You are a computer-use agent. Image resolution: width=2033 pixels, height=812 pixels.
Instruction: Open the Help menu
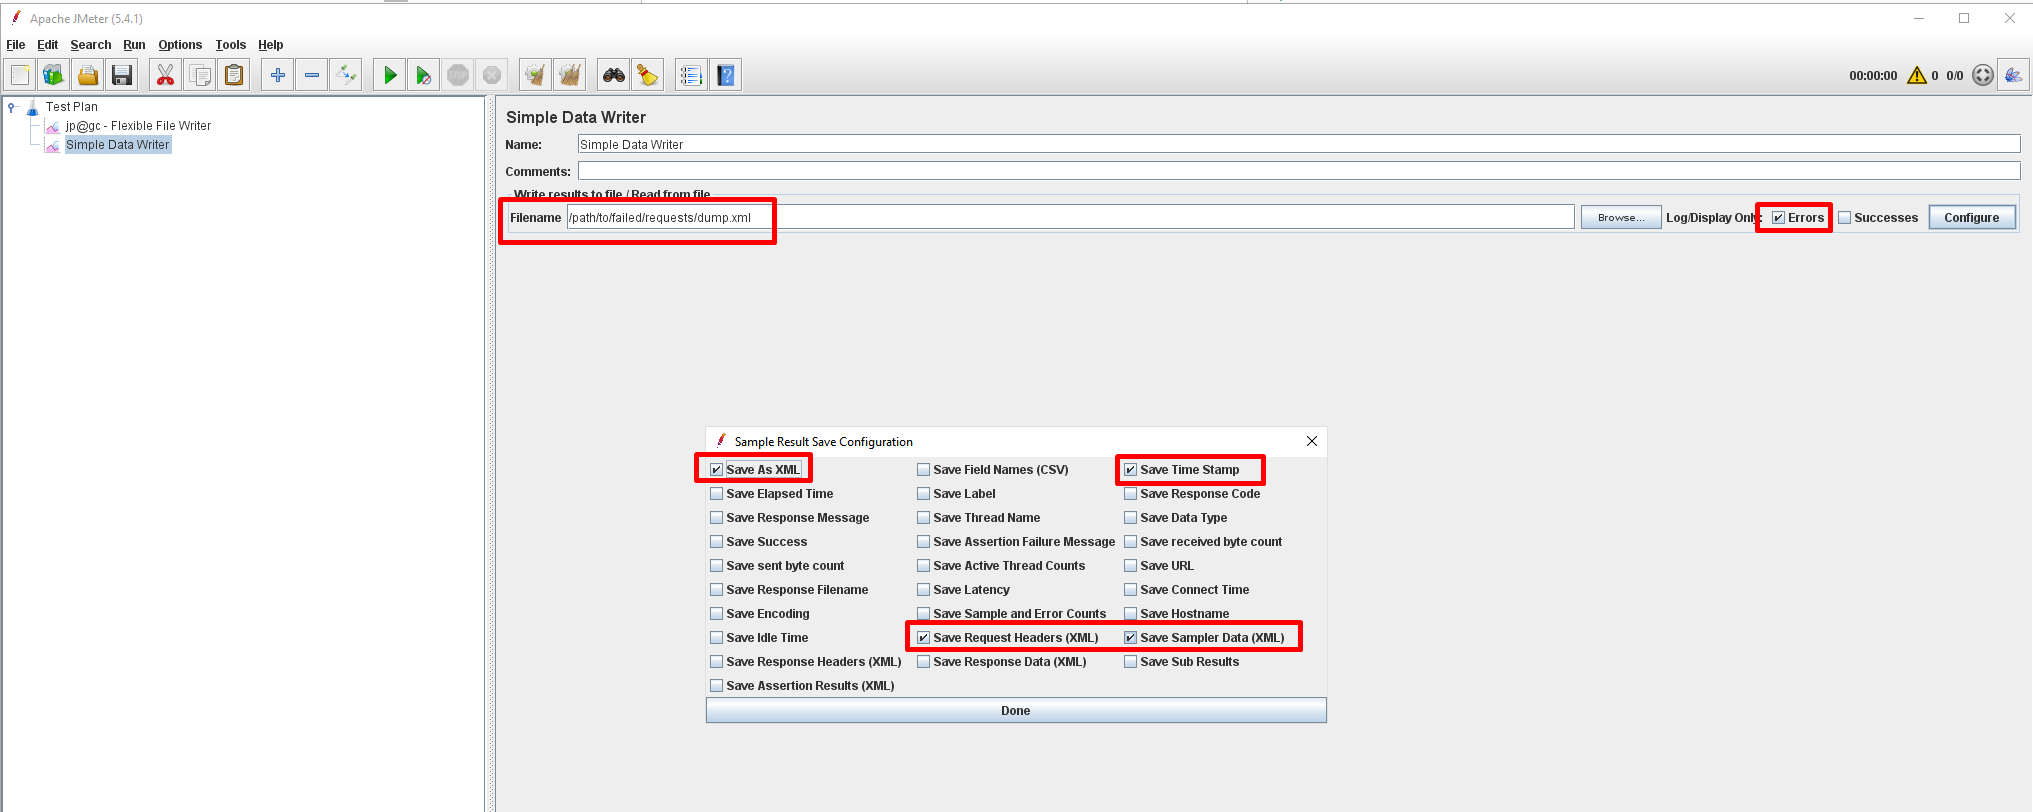(271, 45)
